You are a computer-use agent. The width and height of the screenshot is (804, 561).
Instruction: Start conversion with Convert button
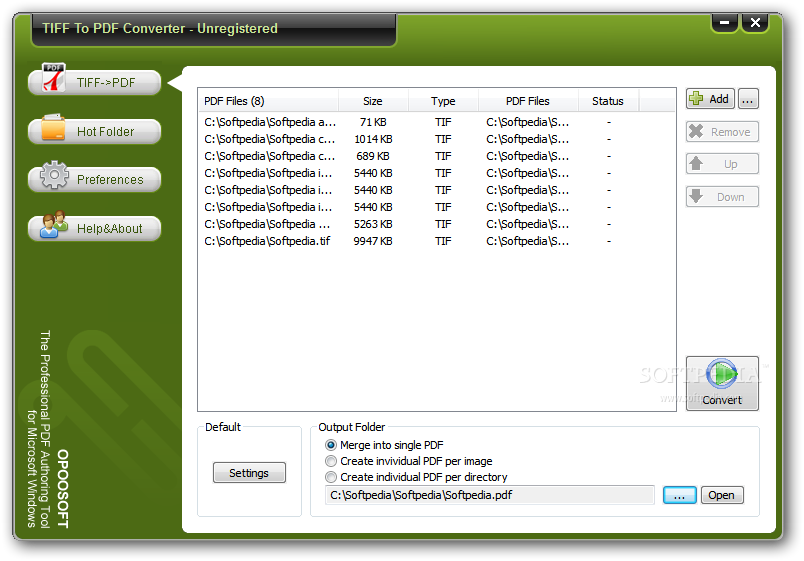click(x=722, y=384)
